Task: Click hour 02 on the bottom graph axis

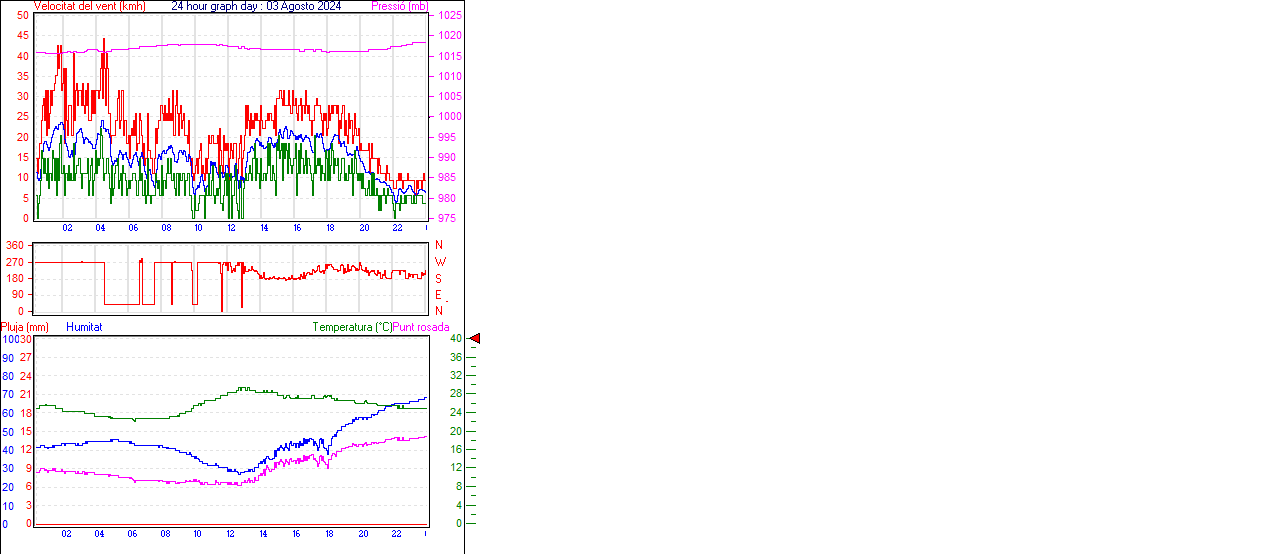Action: (67, 533)
